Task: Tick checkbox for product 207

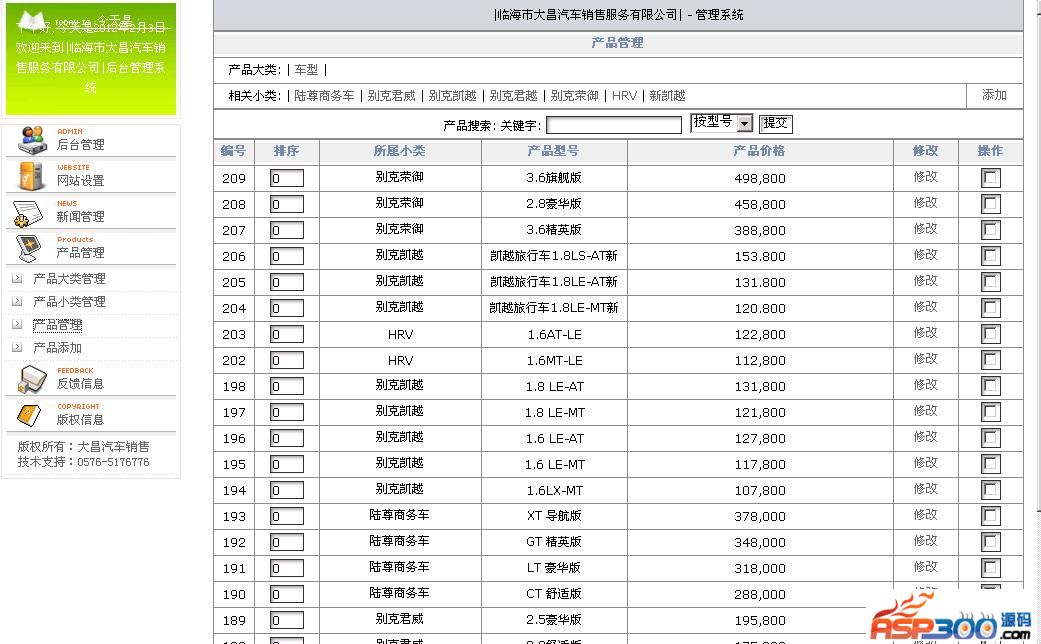Action: point(991,230)
